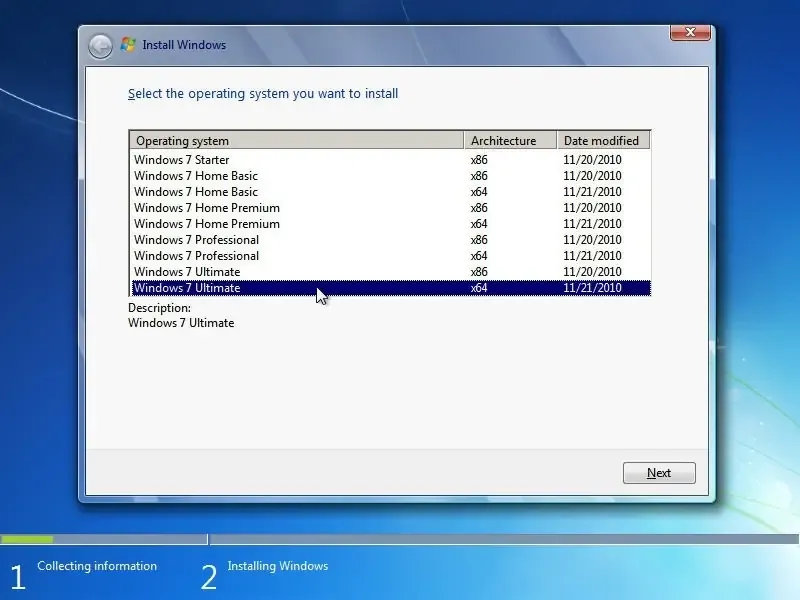The width and height of the screenshot is (800, 600).
Task: Click the Install Windows title text
Action: pyautogui.click(x=187, y=45)
